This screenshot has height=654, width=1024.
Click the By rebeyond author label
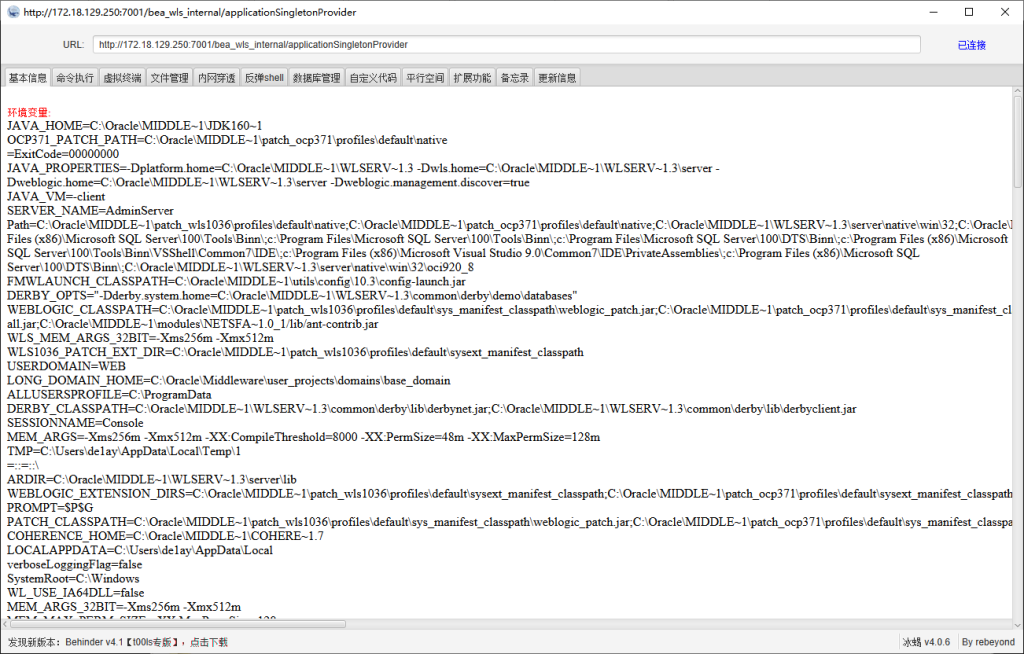pyautogui.click(x=988, y=642)
